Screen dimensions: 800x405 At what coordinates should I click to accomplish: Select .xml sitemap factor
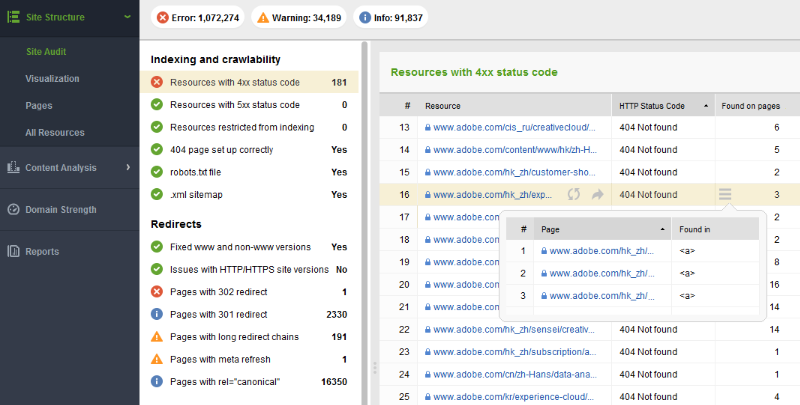pyautogui.click(x=249, y=194)
